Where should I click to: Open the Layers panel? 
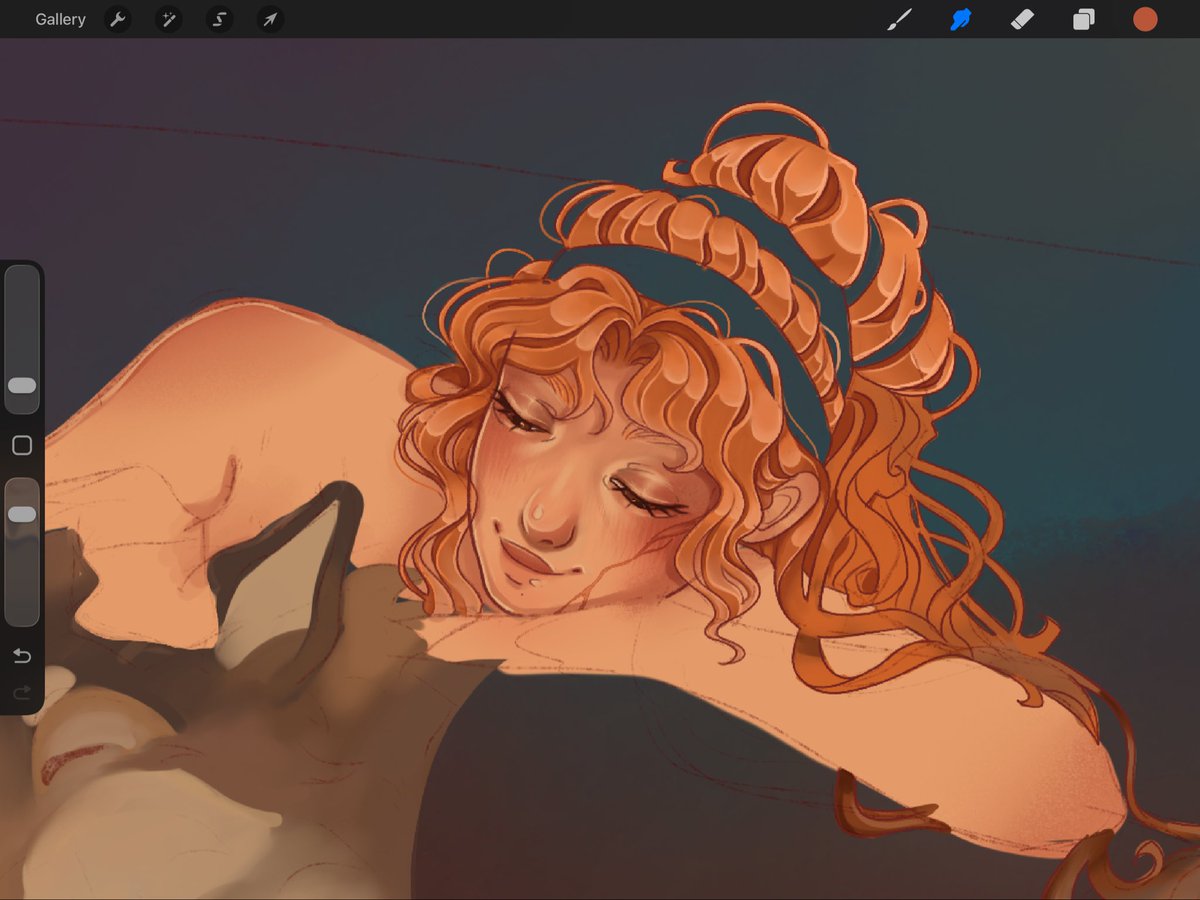coord(1084,19)
